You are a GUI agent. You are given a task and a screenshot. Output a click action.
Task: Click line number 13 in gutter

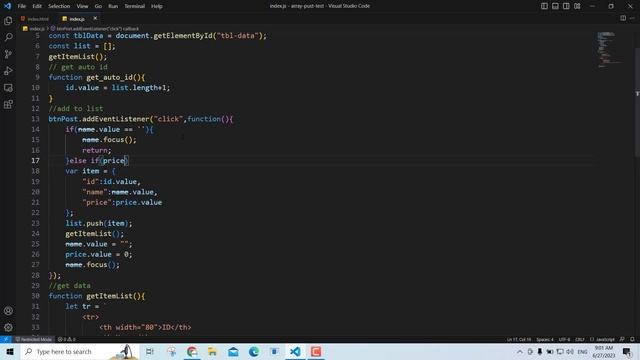(36, 119)
